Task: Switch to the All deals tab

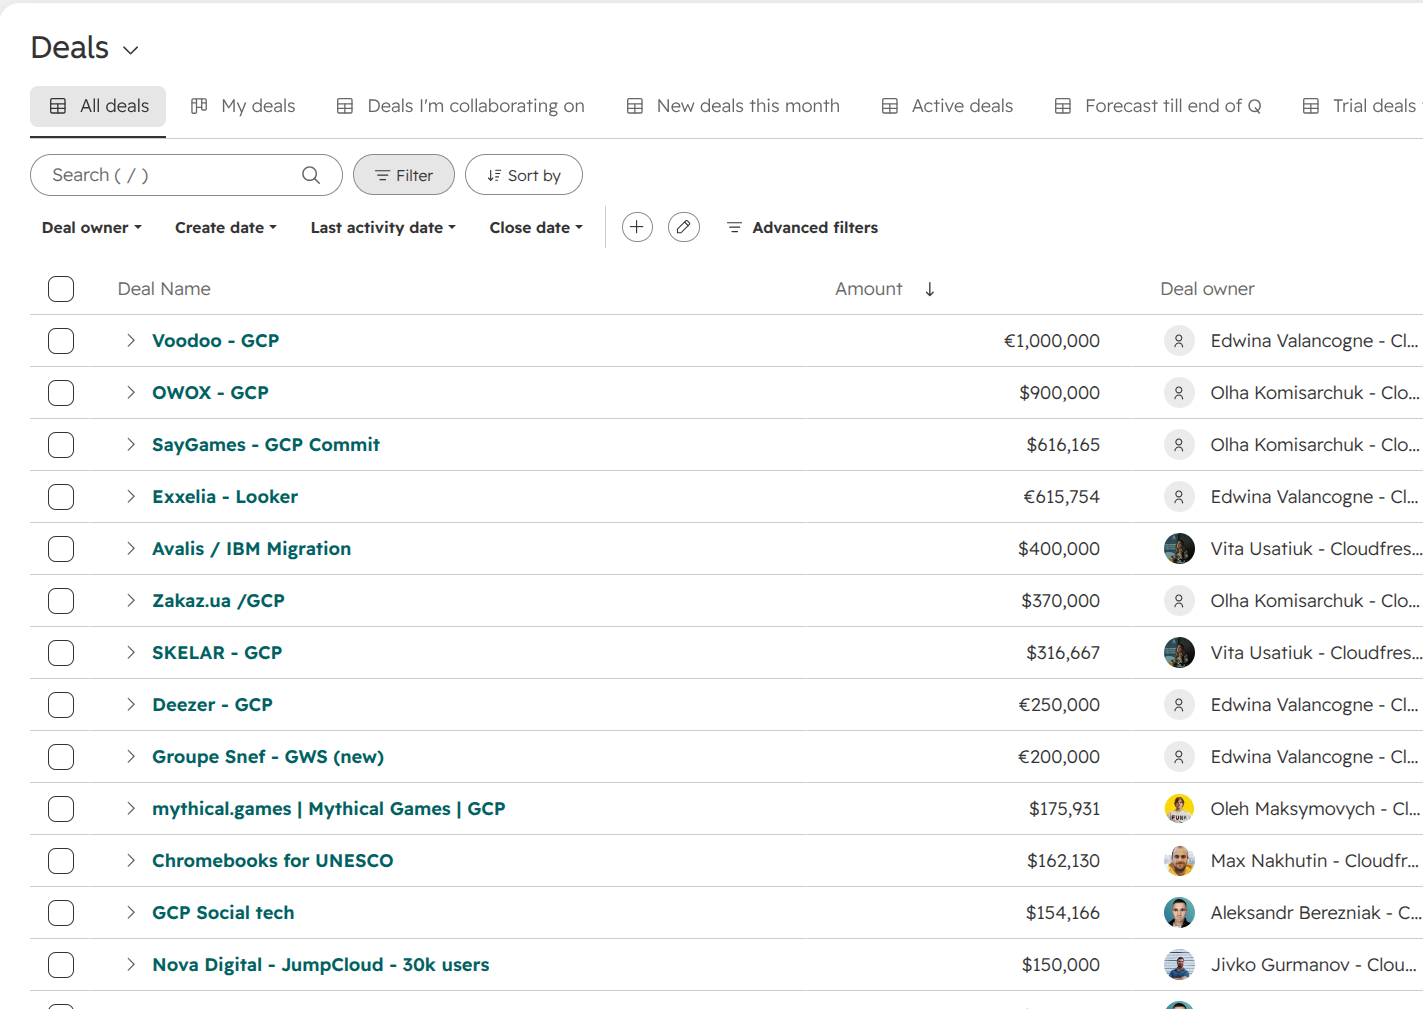Action: [98, 106]
